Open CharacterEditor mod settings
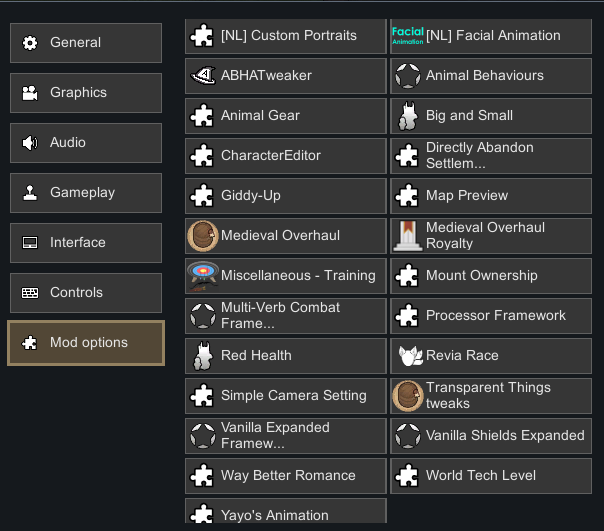Viewport: 604px width, 531px height. [x=286, y=156]
